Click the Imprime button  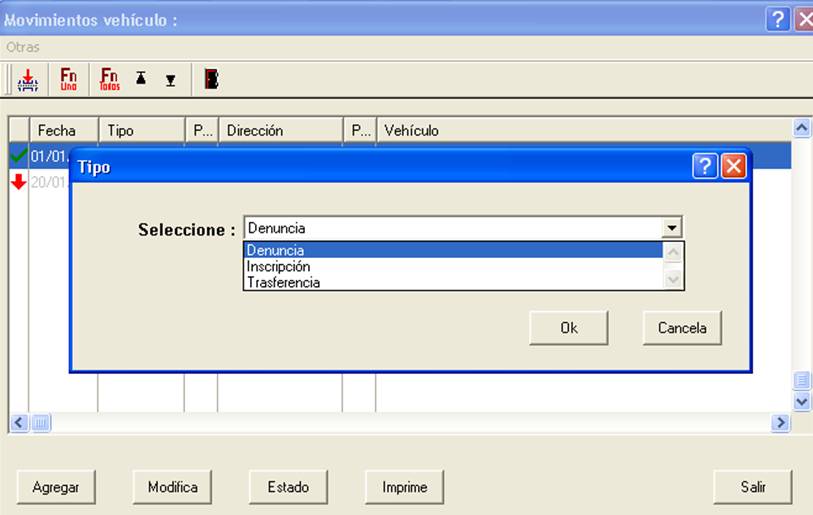pos(404,487)
